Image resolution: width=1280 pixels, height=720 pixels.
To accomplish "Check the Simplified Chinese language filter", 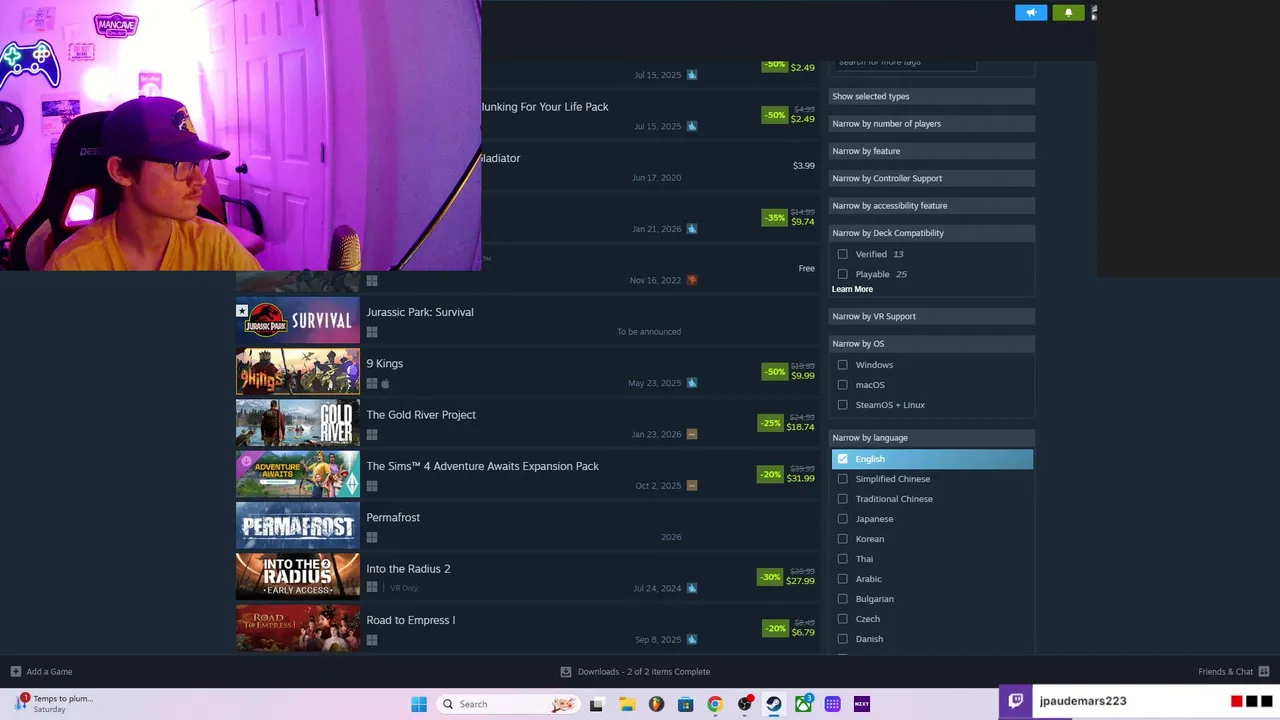I will tap(842, 479).
